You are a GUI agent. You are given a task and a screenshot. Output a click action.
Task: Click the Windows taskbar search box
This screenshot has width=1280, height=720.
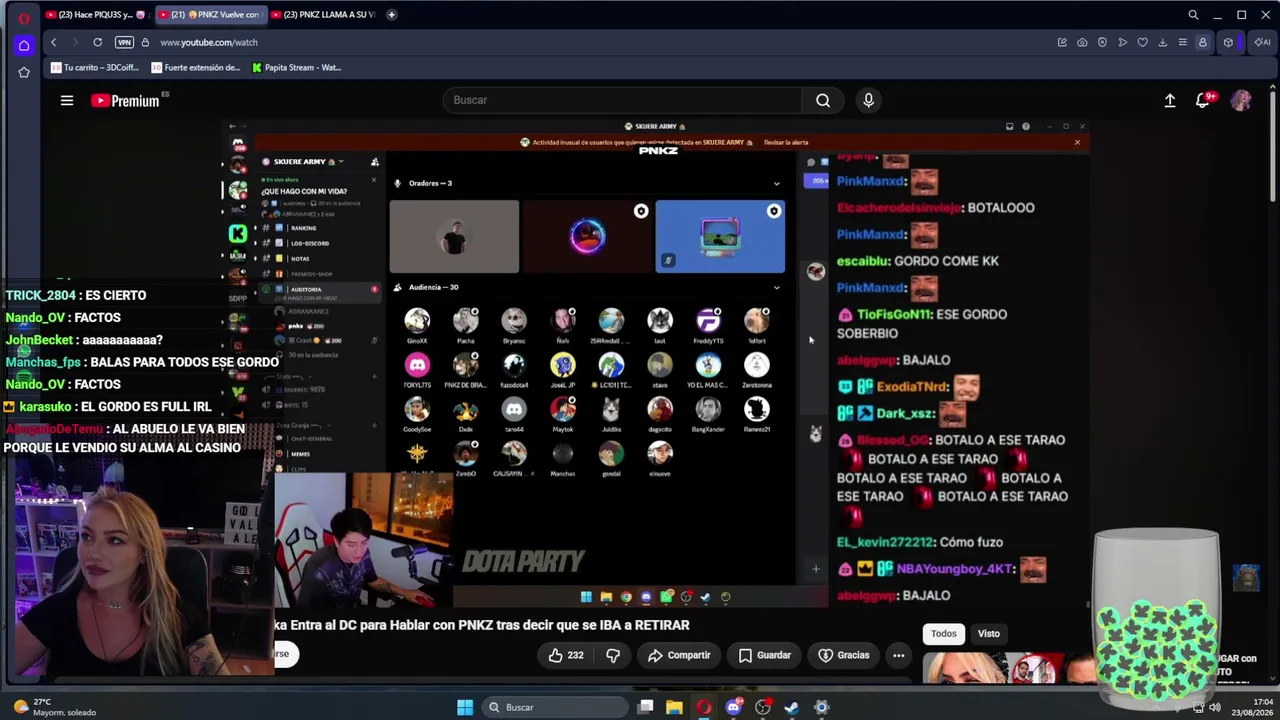(x=556, y=707)
